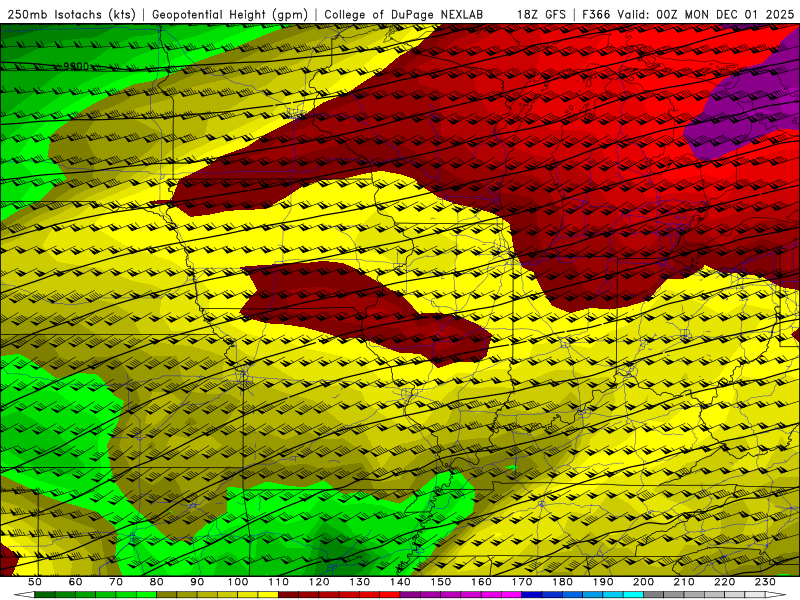Click the '200' value on the color scale
800x600 pixels.
pos(643,582)
